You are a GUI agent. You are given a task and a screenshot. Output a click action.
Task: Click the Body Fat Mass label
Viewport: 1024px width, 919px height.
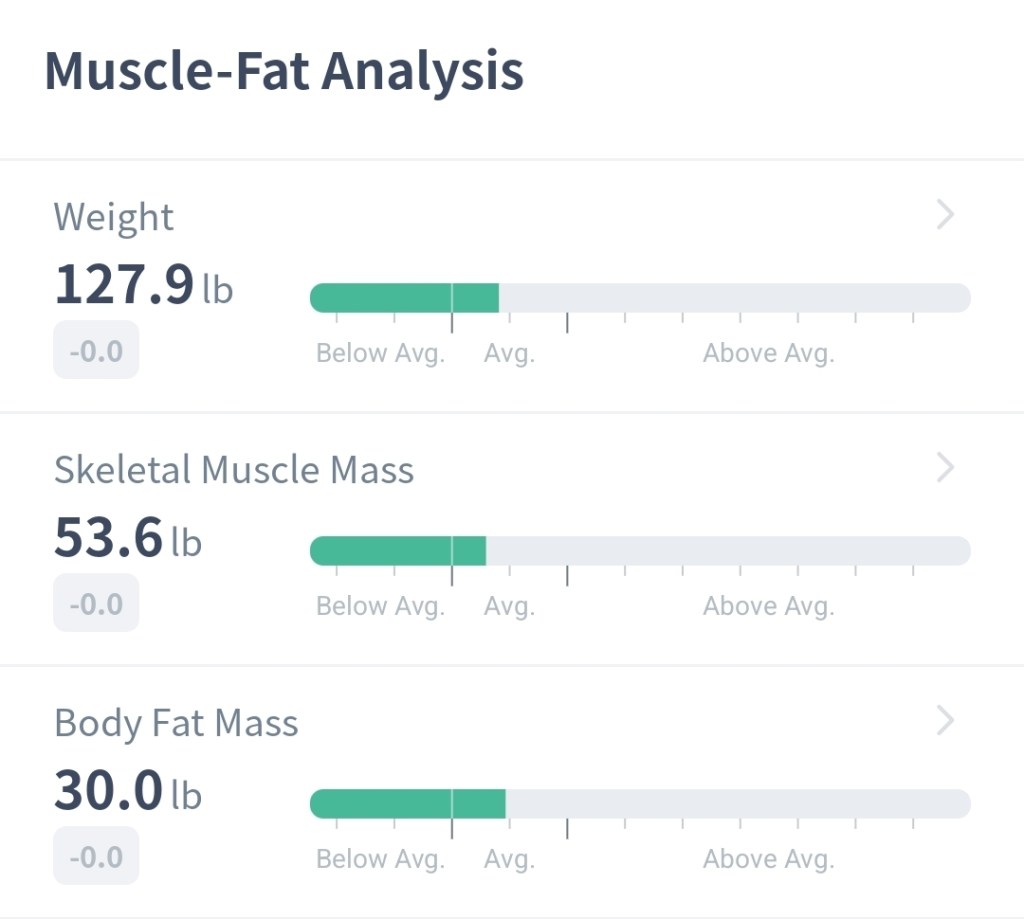(176, 723)
